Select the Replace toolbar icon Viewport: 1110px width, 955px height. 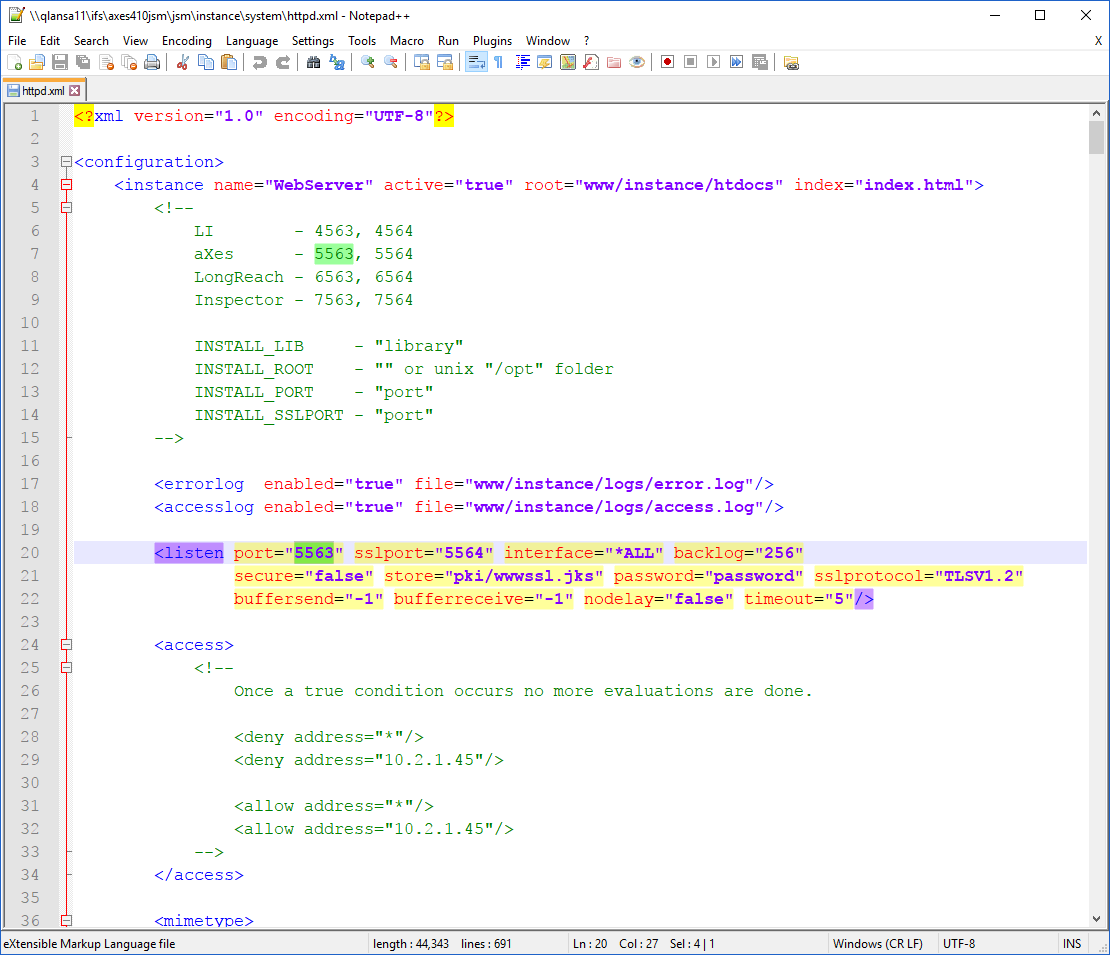pos(337,62)
